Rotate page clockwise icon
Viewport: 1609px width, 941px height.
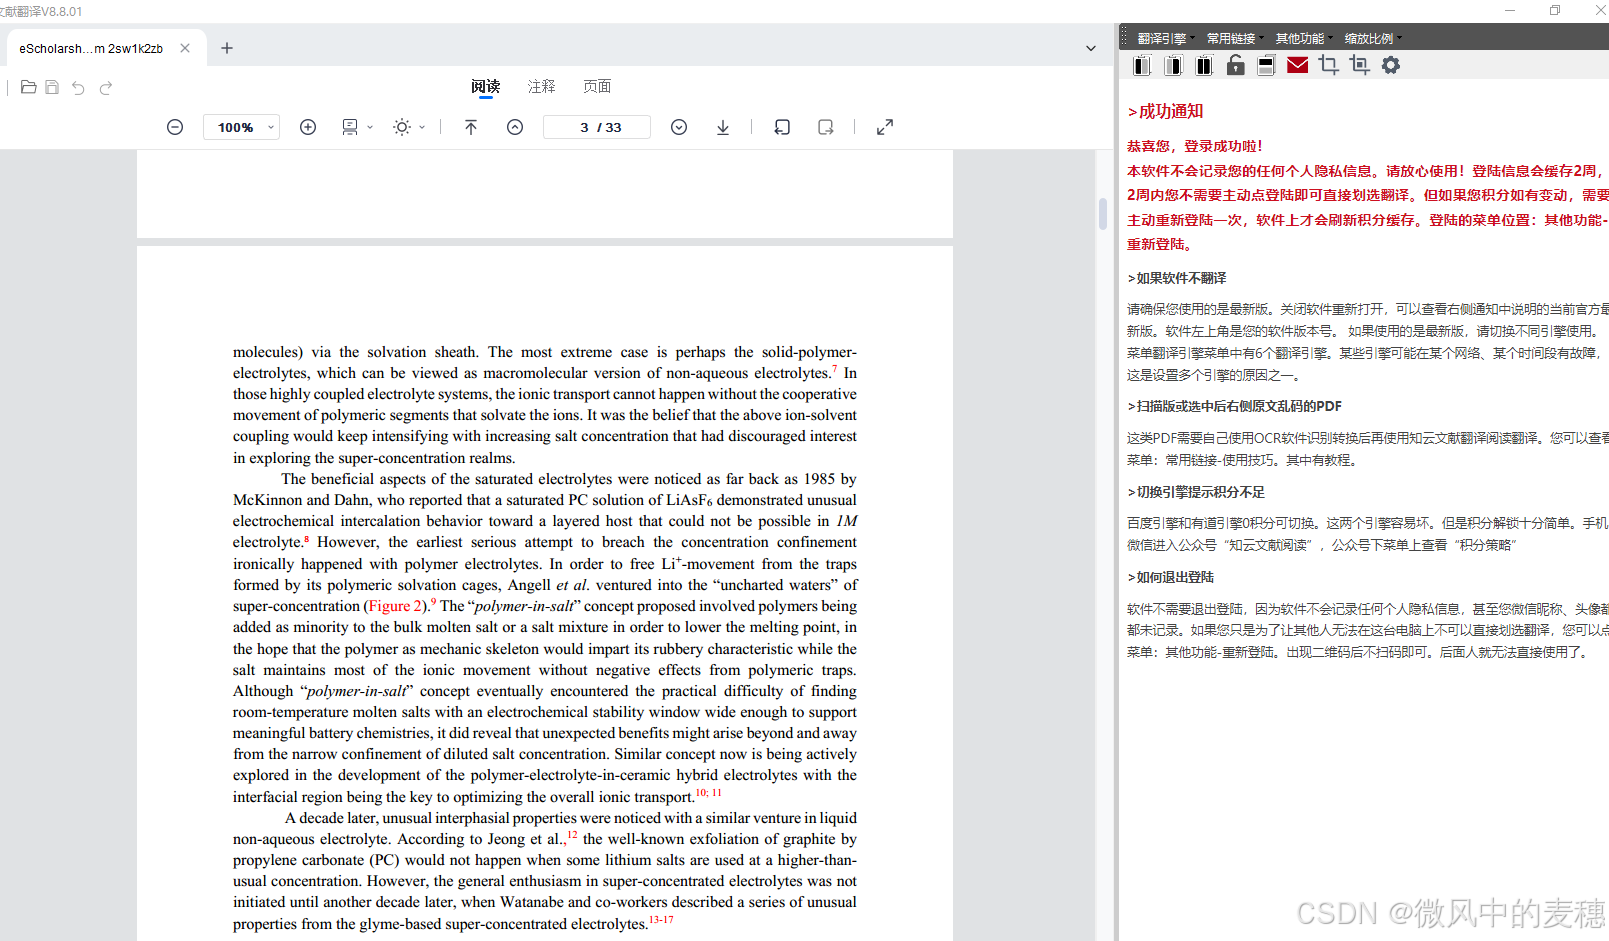click(x=826, y=127)
